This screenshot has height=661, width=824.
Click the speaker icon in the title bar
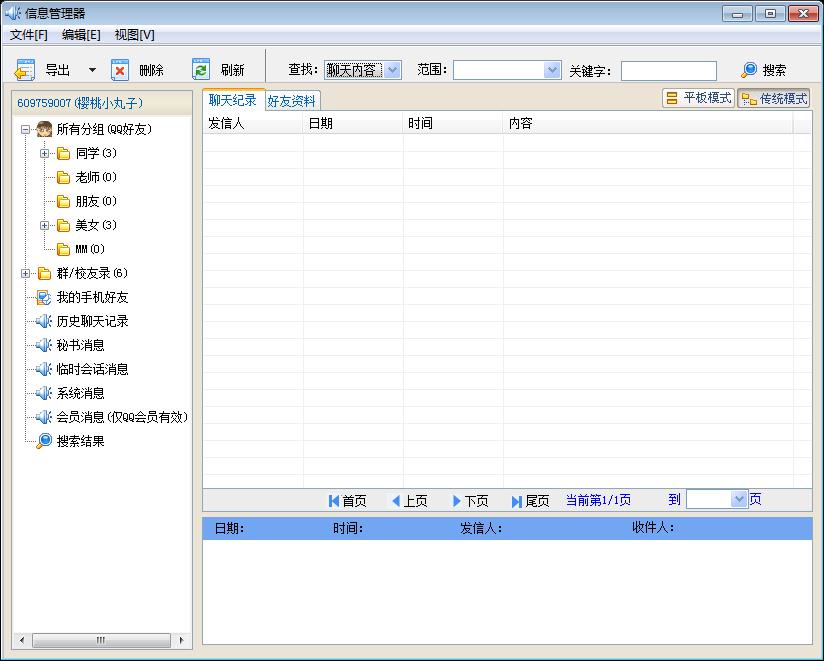click(x=13, y=13)
